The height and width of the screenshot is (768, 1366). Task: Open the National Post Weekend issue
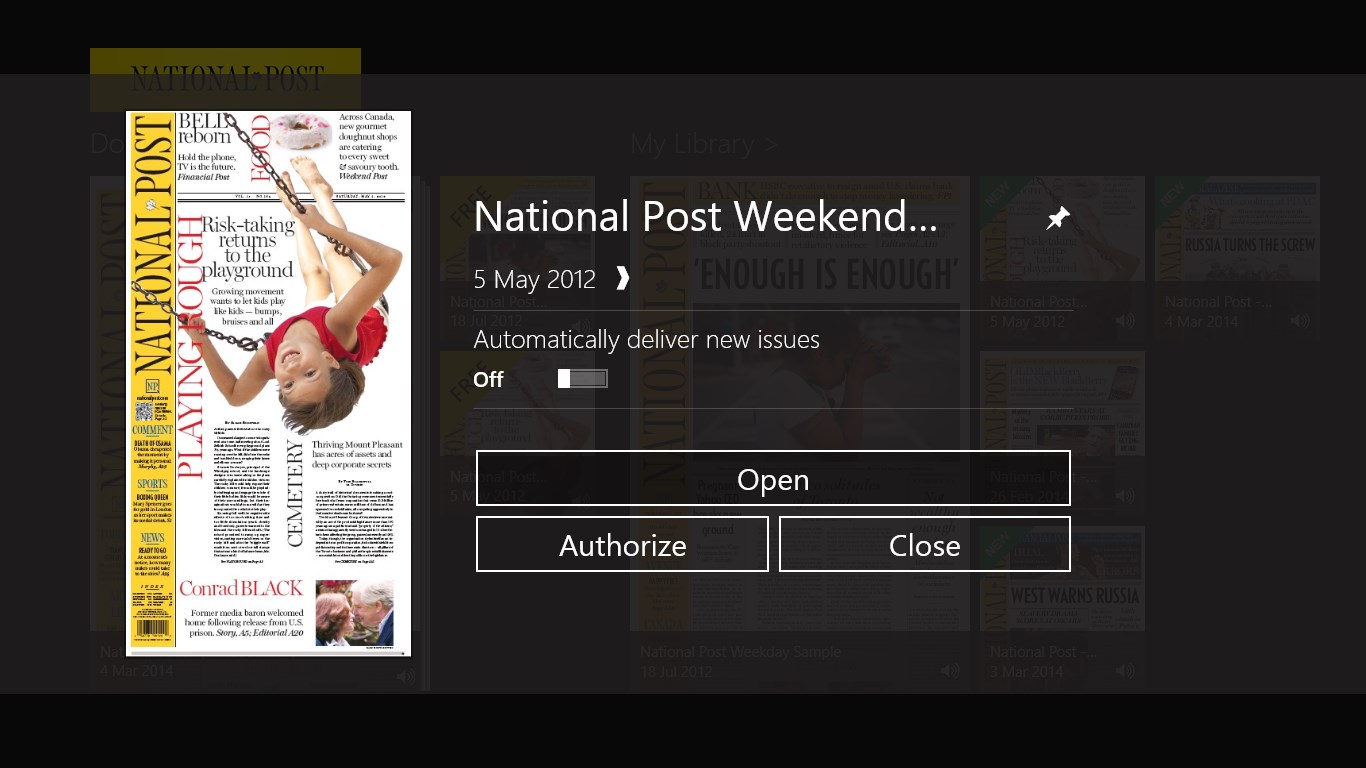coord(773,479)
